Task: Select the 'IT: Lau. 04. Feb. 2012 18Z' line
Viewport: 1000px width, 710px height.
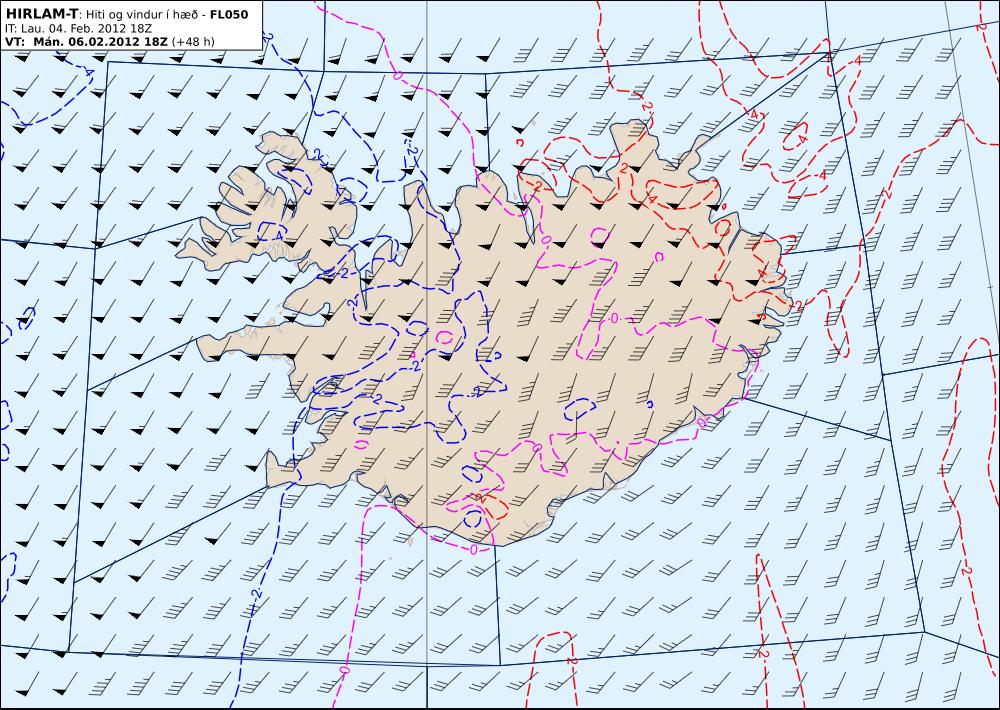Action: click(x=78, y=29)
